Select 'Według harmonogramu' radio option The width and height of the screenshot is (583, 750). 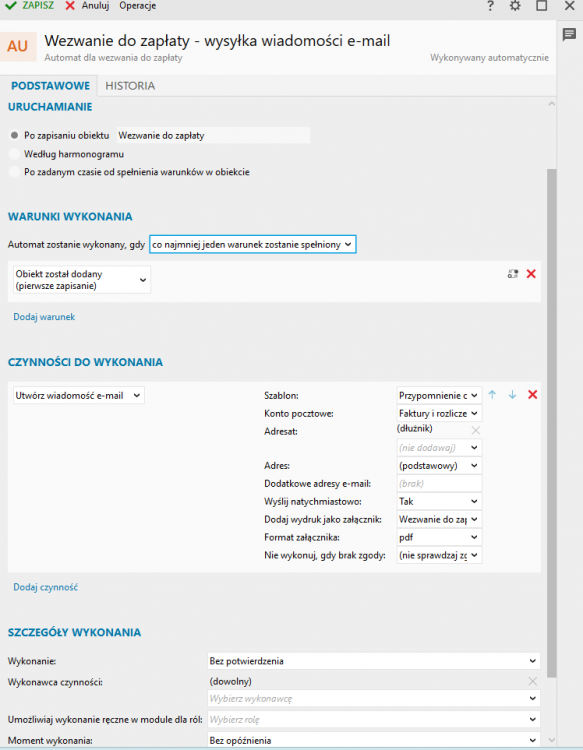point(14,154)
